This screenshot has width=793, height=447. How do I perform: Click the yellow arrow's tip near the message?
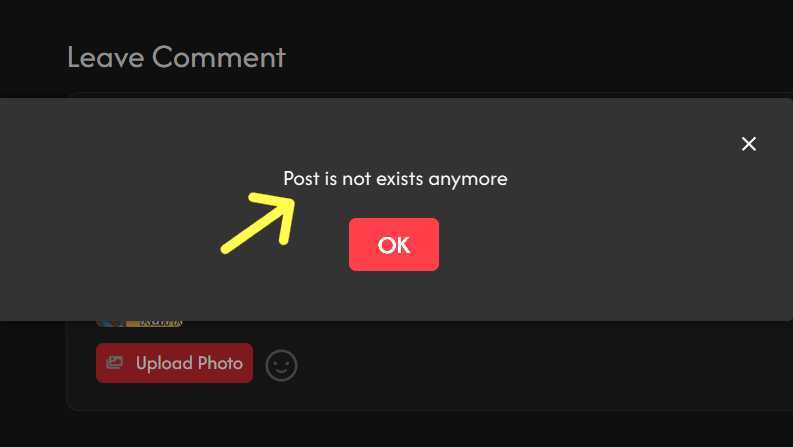point(289,201)
